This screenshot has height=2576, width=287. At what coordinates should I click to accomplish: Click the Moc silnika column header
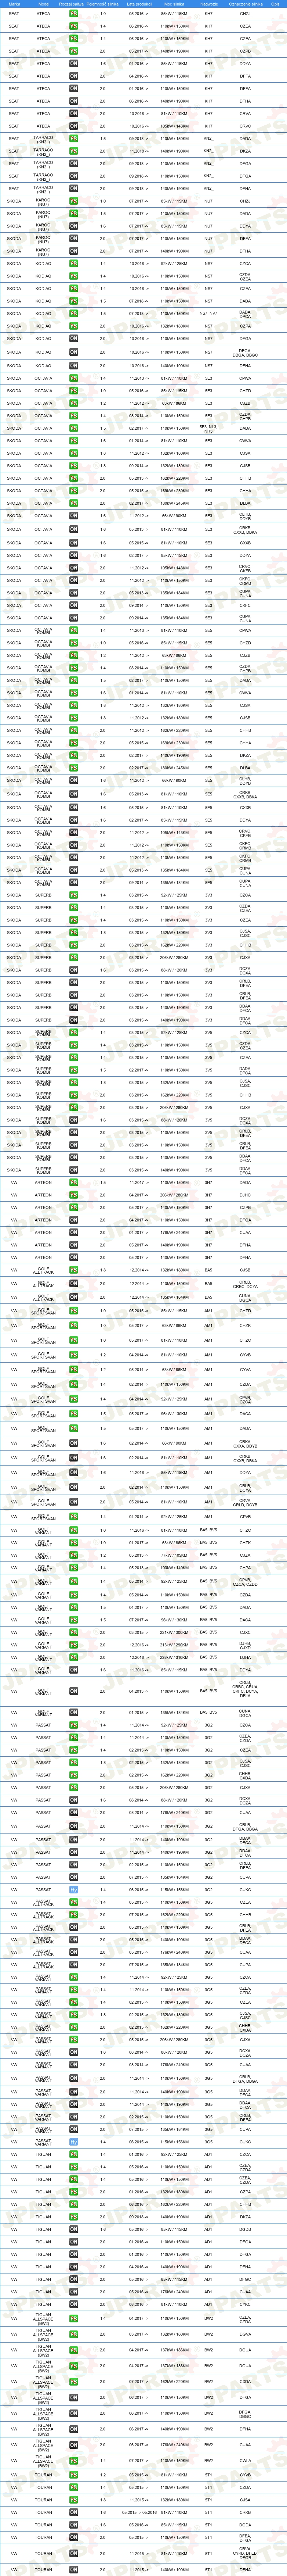(174, 4)
